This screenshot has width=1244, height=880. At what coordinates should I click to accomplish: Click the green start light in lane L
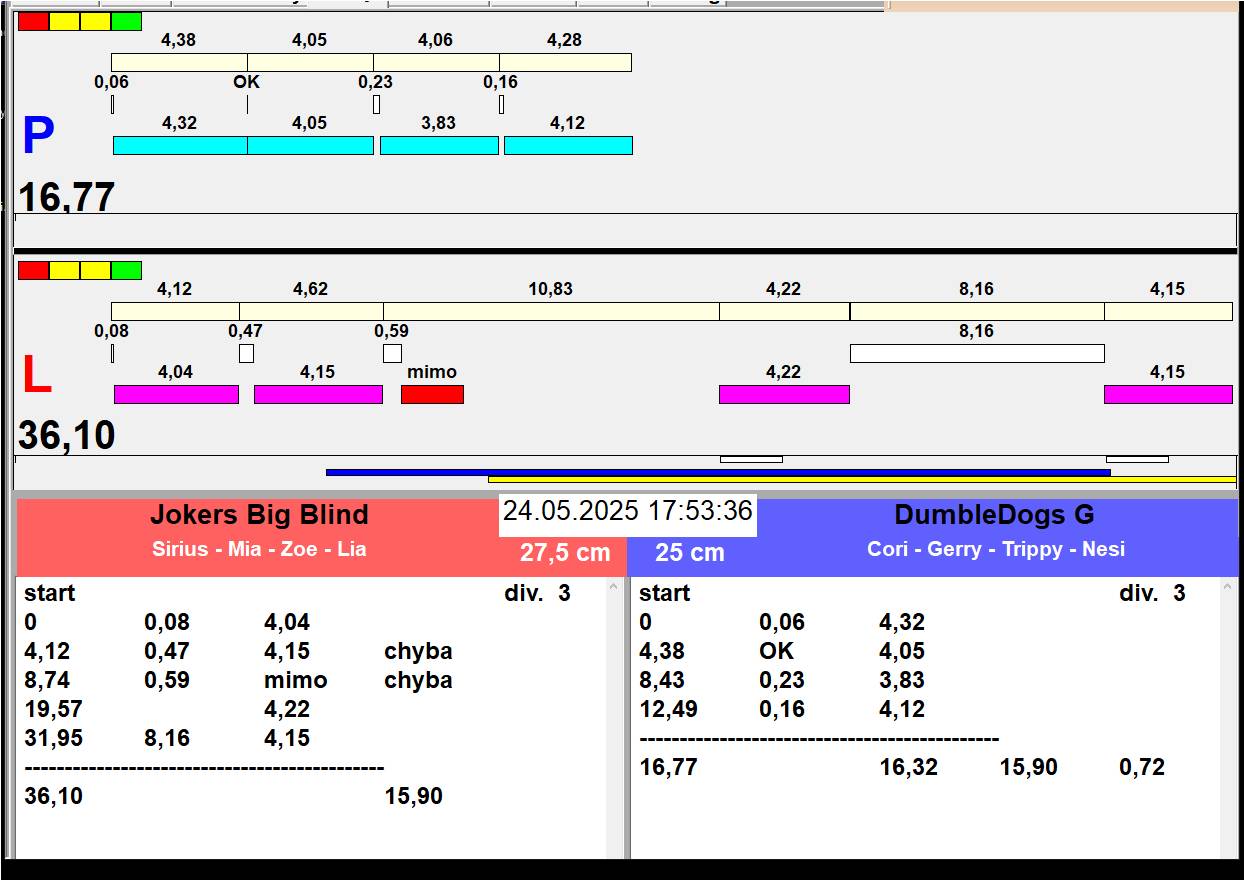coord(126,271)
